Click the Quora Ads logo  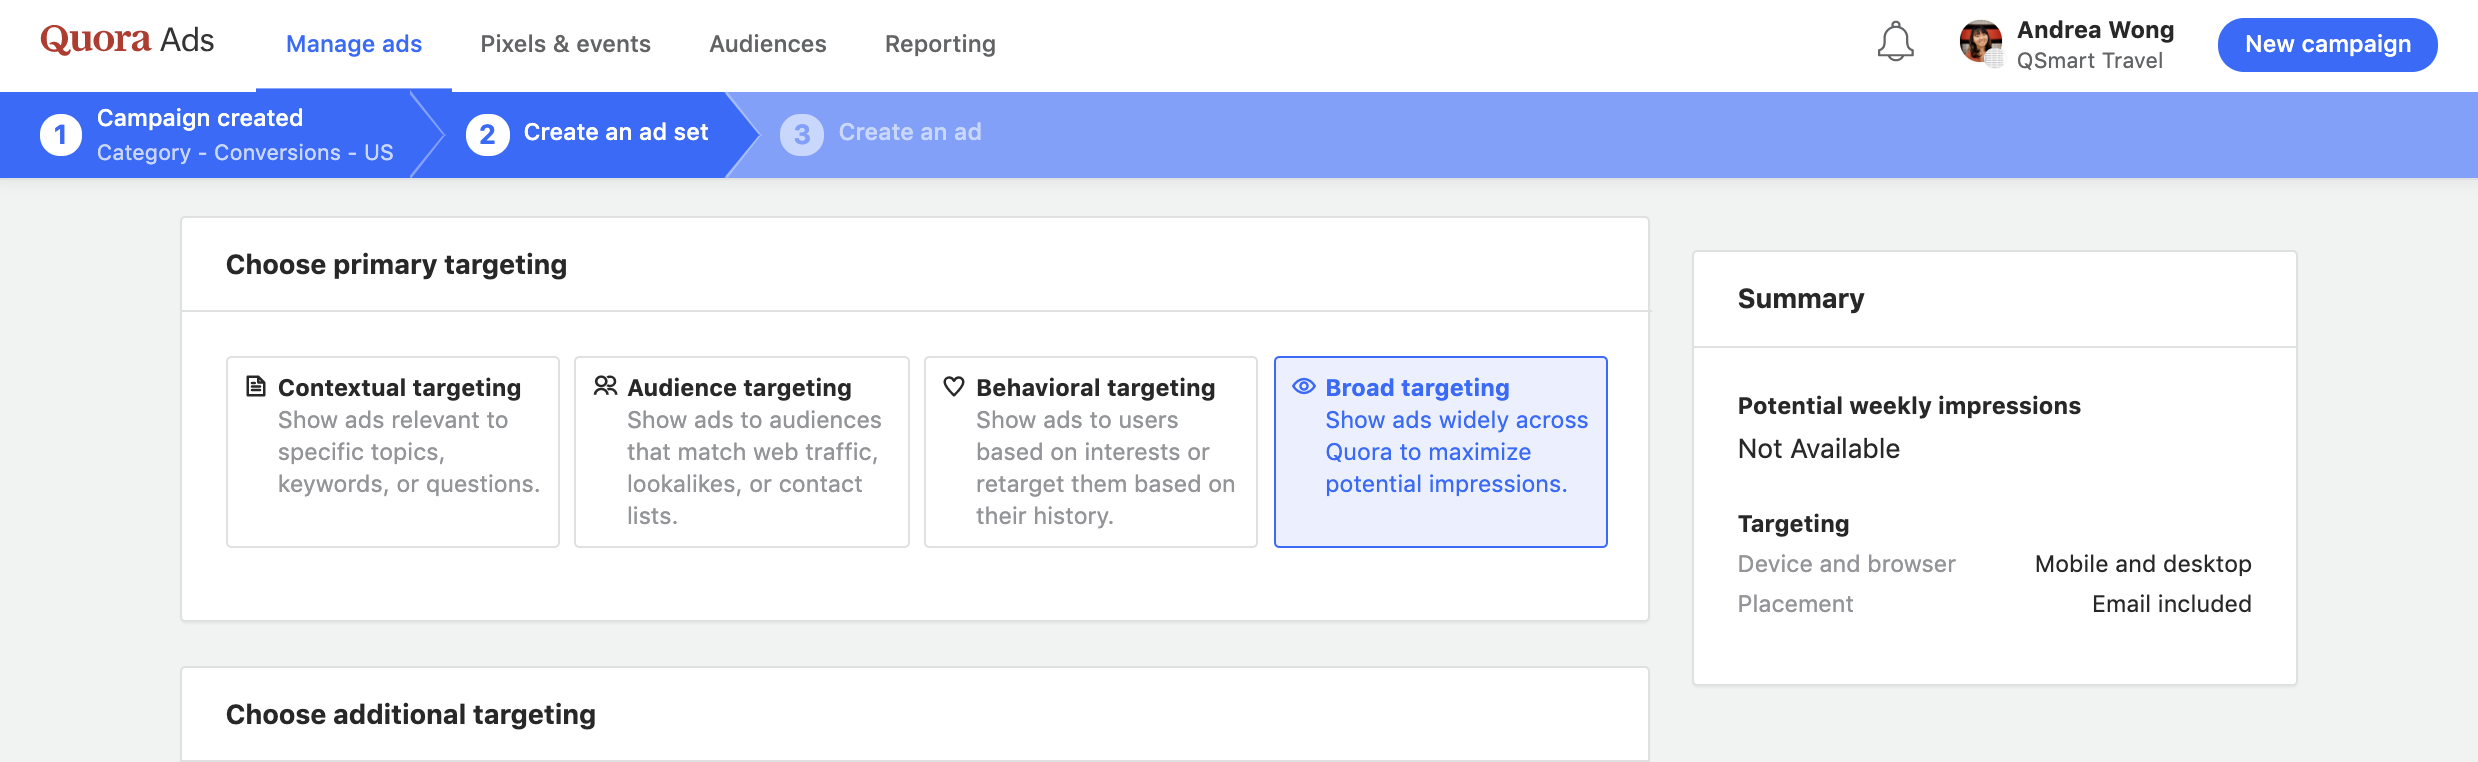point(127,40)
